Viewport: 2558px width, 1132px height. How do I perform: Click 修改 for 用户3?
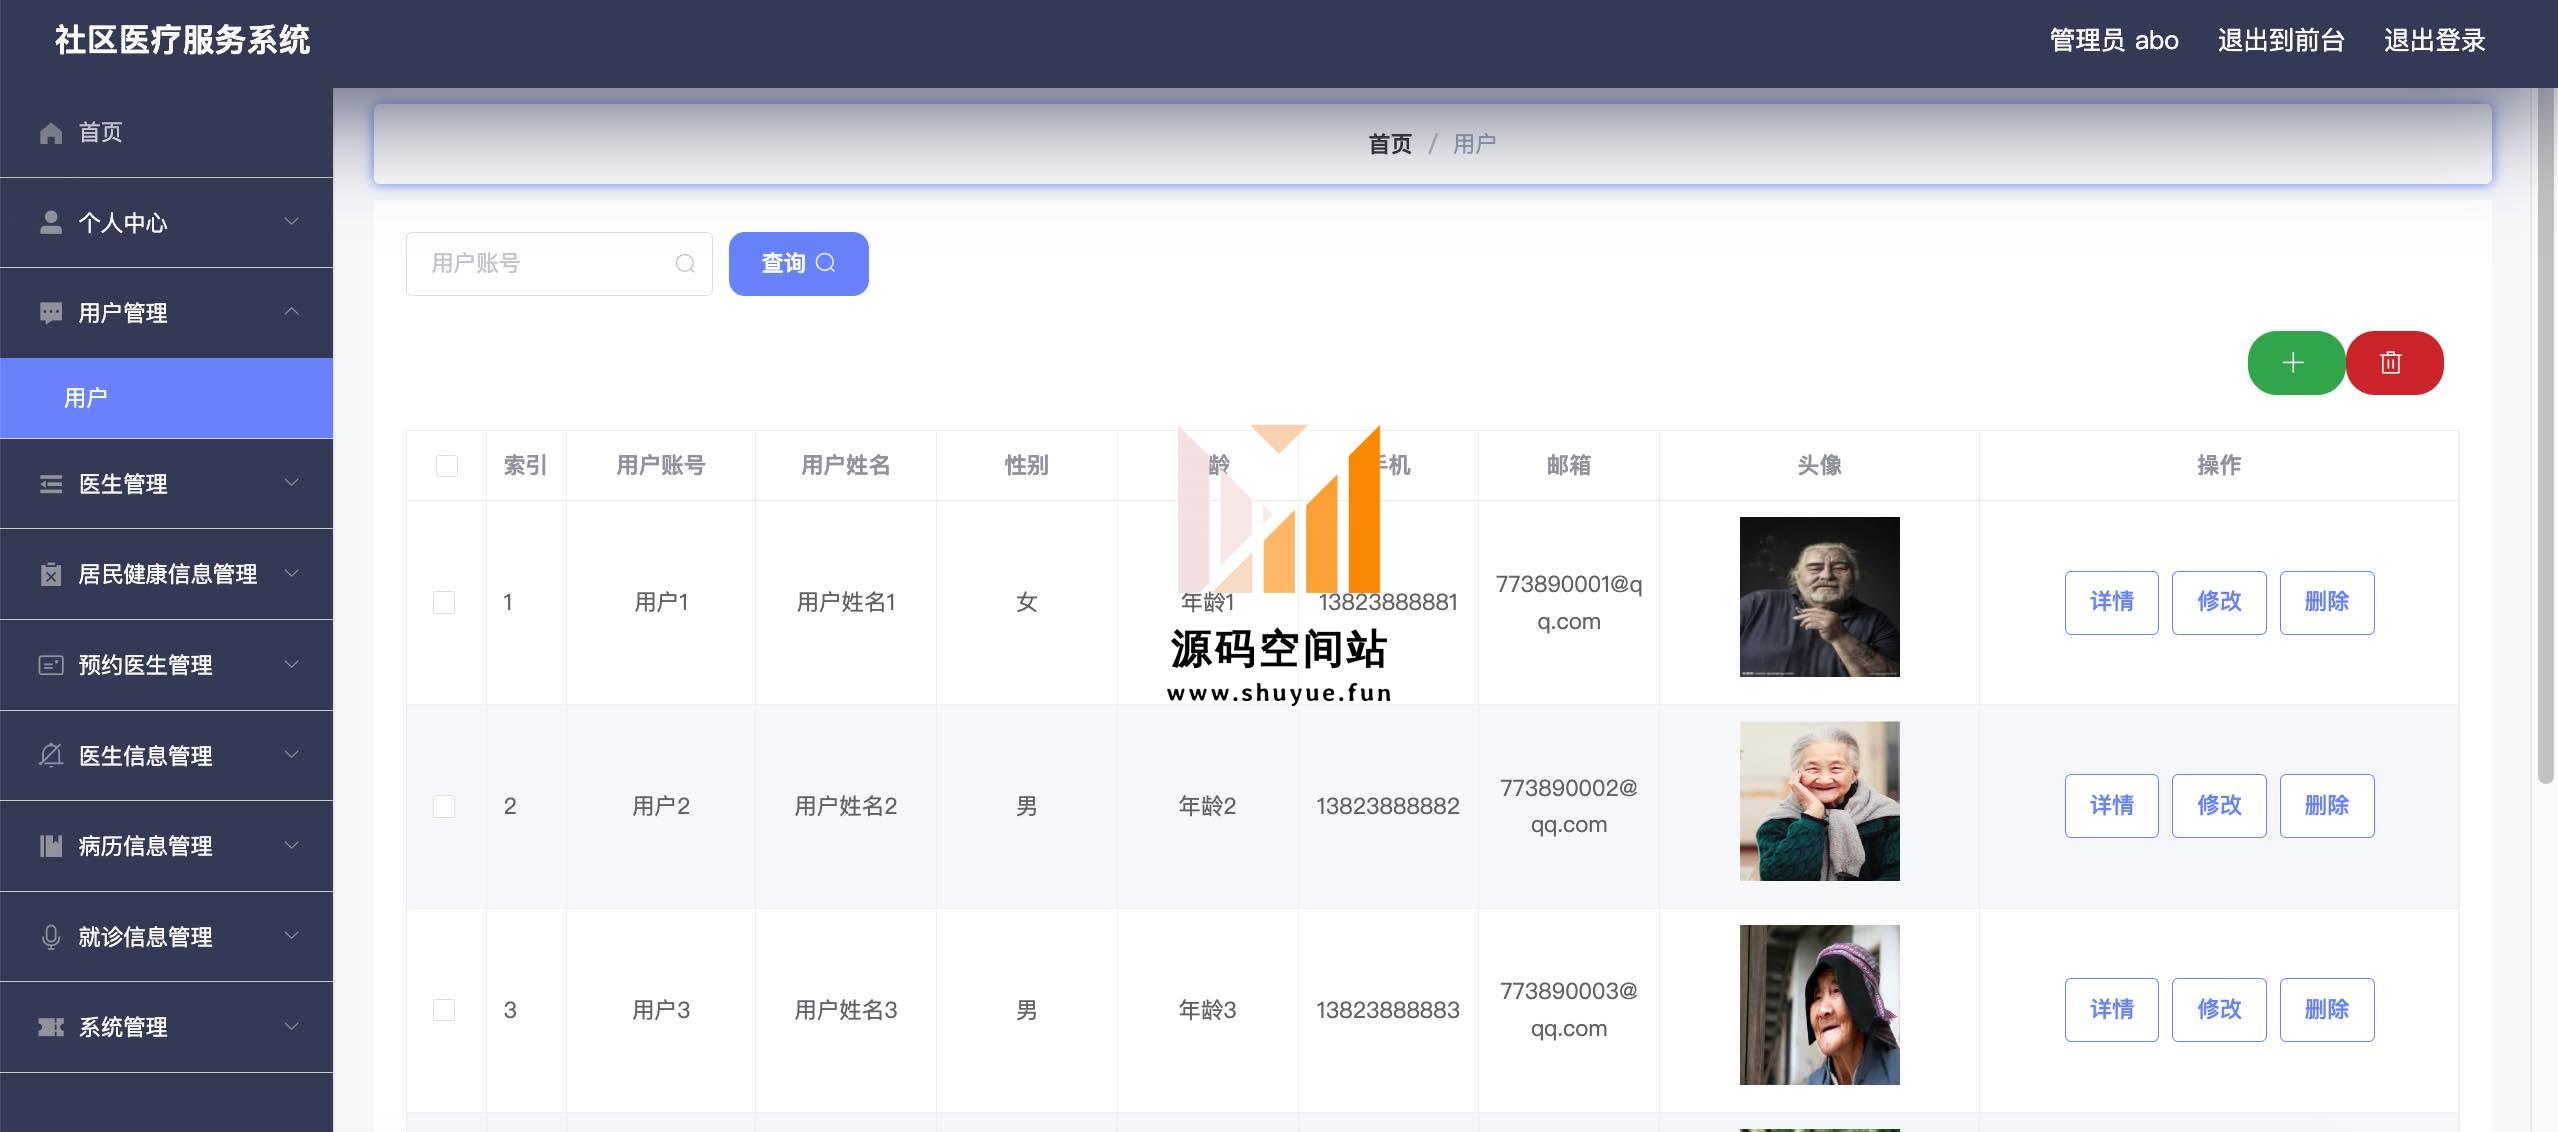point(2218,1010)
